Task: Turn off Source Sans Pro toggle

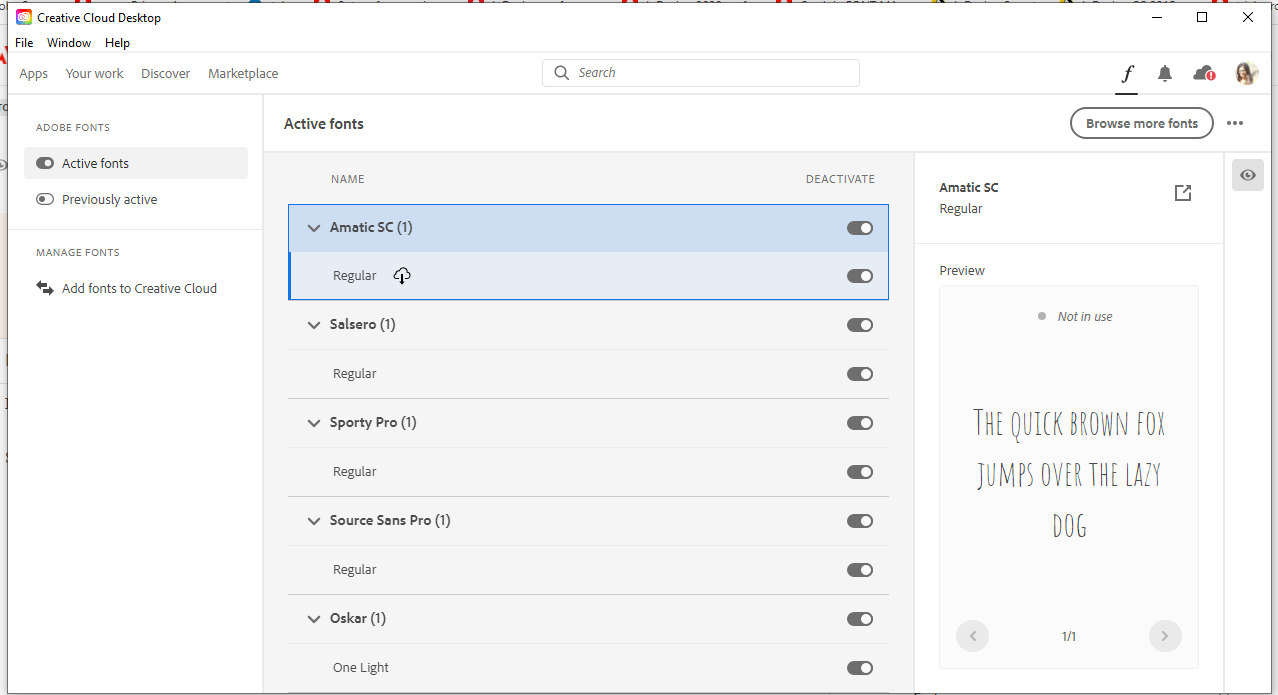Action: click(860, 521)
